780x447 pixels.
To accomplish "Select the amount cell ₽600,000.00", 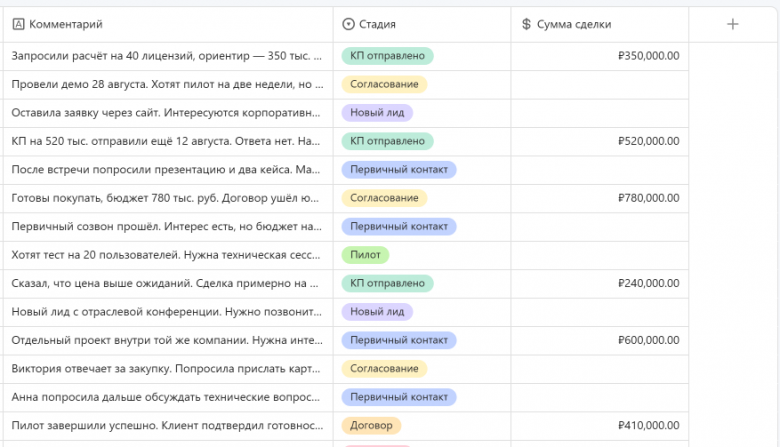I will 599,340.
